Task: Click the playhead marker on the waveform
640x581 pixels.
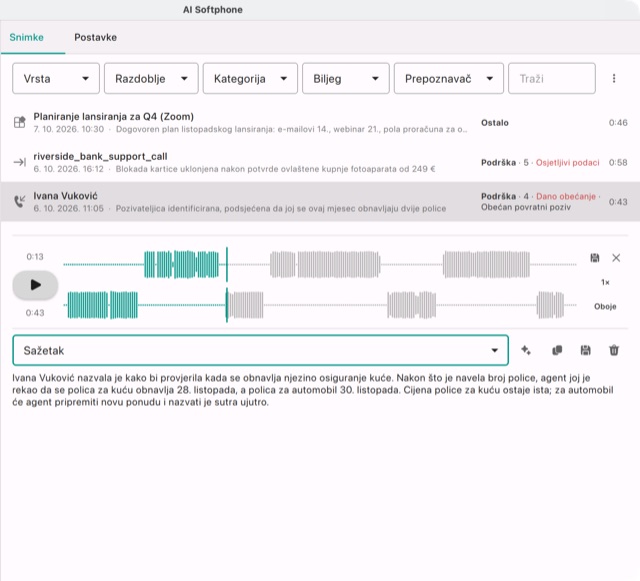Action: coord(227,285)
